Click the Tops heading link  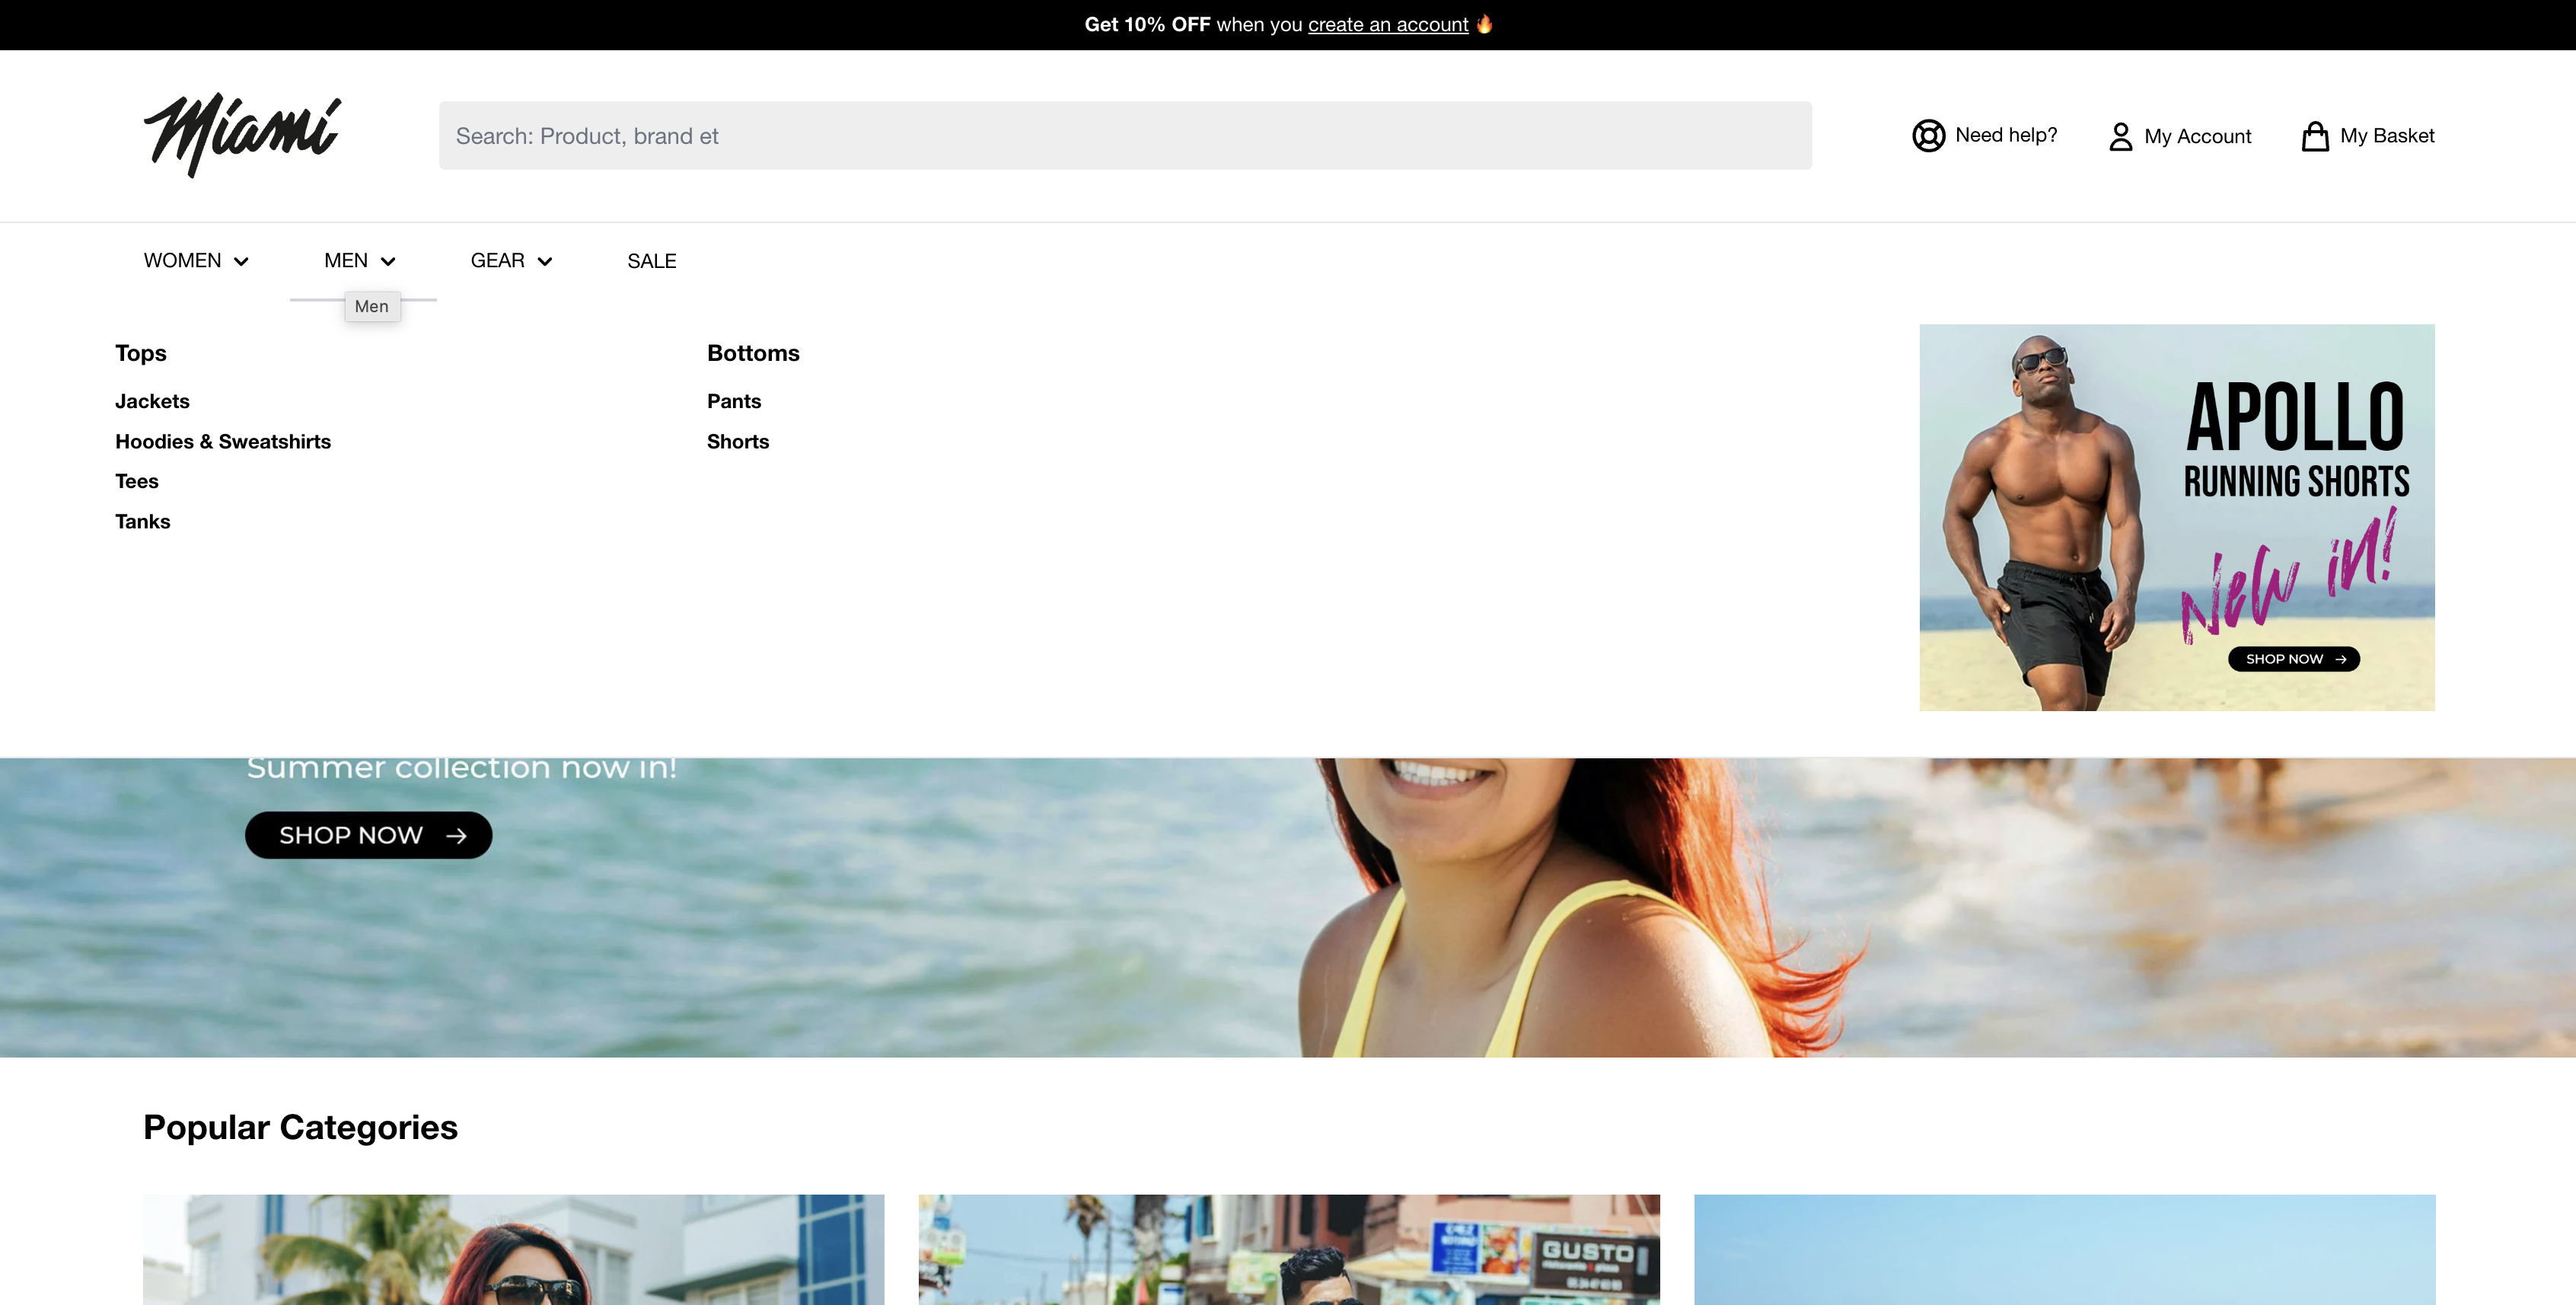(141, 353)
